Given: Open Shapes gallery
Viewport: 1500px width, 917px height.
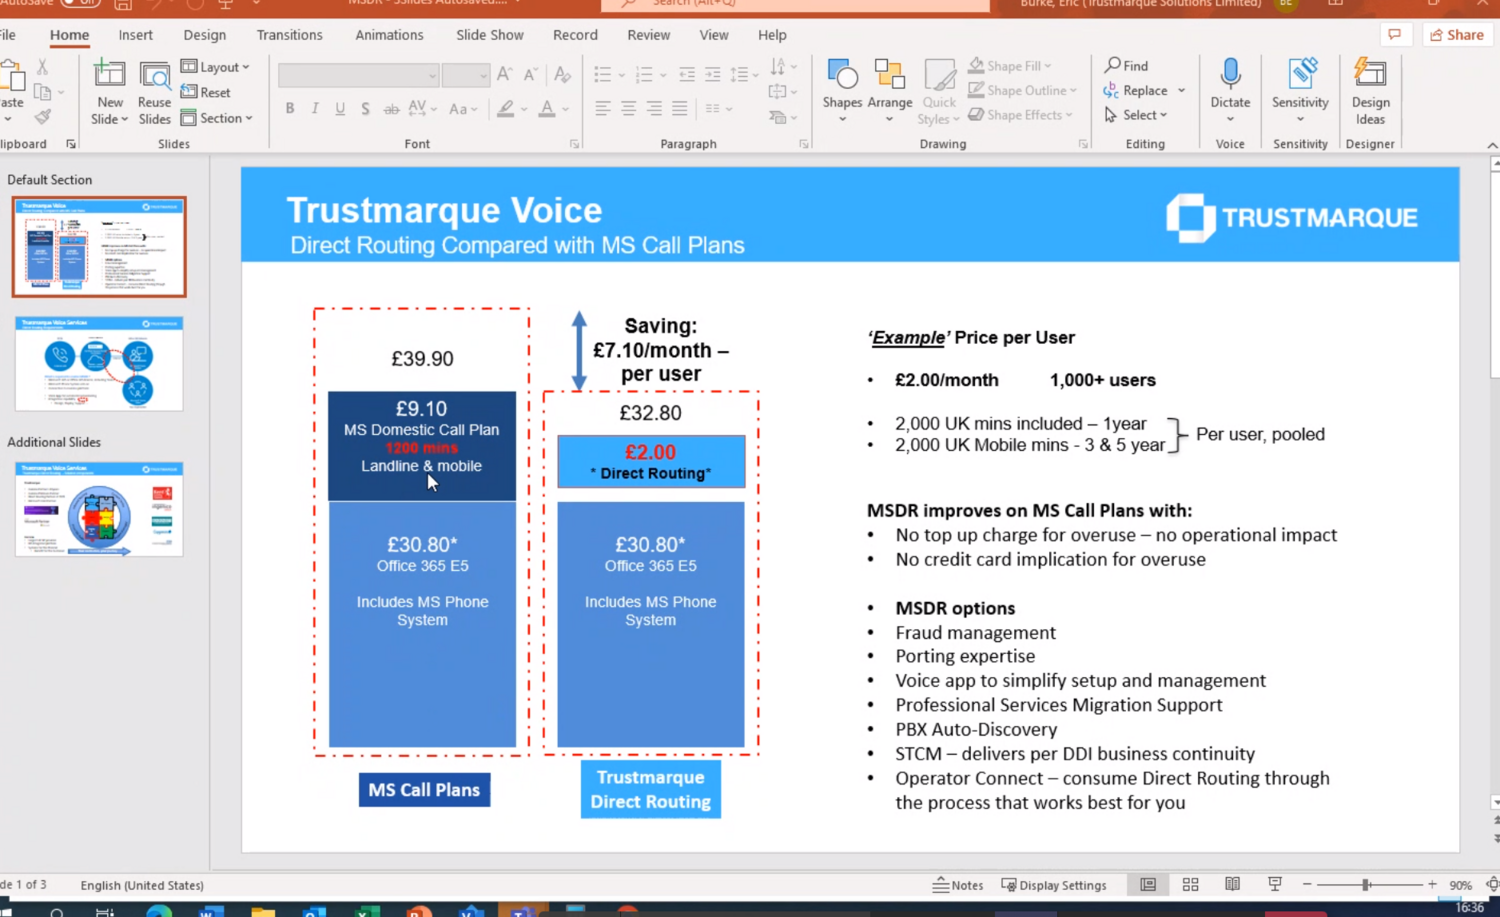Looking at the screenshot, I should pos(842,92).
